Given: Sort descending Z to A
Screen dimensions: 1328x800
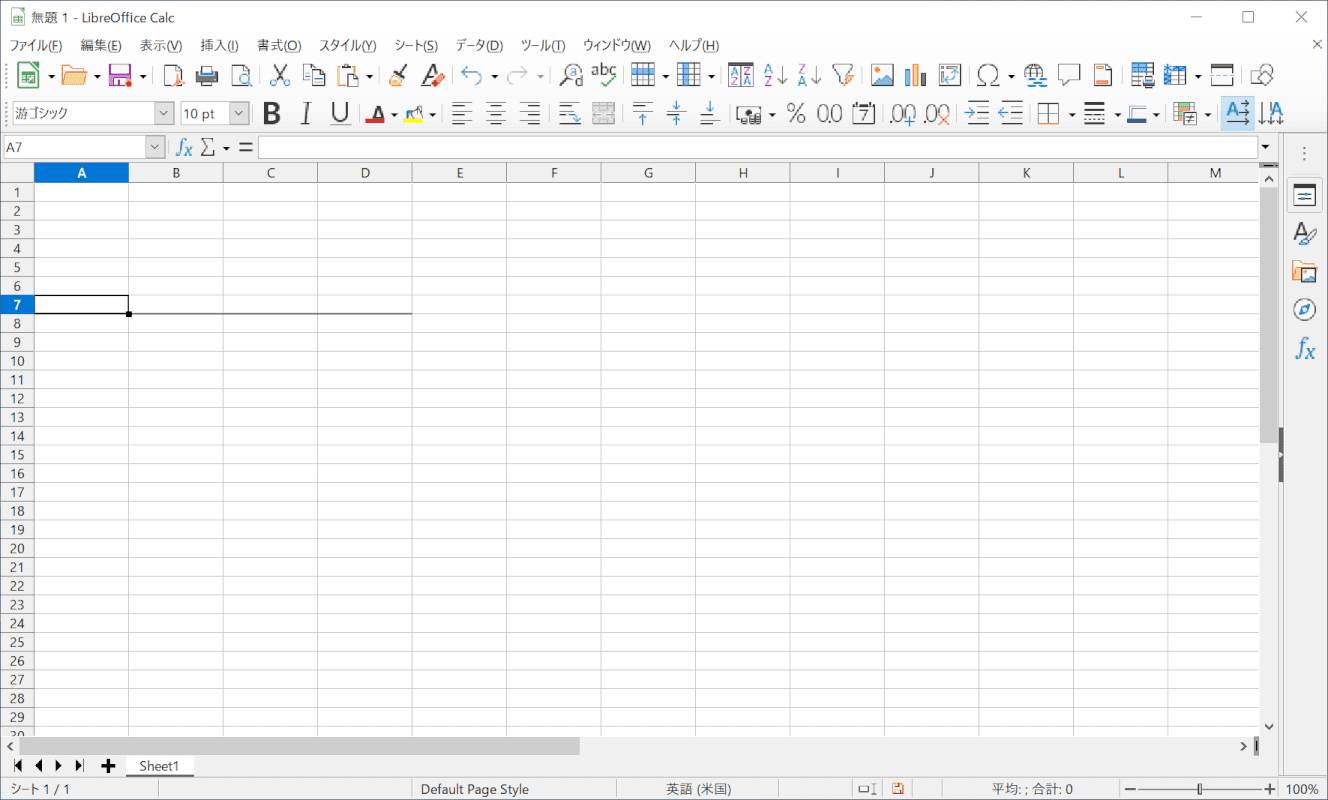Looking at the screenshot, I should click(x=809, y=75).
